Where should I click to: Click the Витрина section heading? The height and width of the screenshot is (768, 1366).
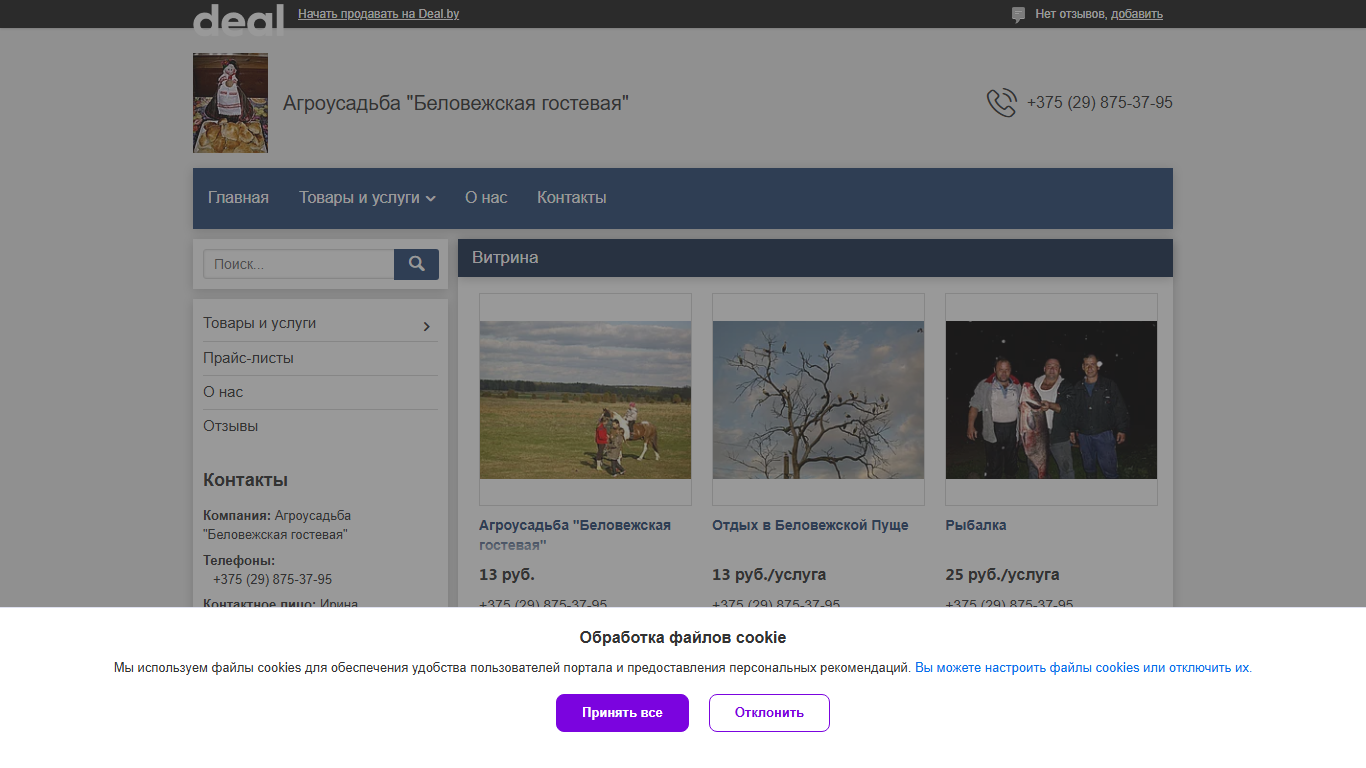505,258
